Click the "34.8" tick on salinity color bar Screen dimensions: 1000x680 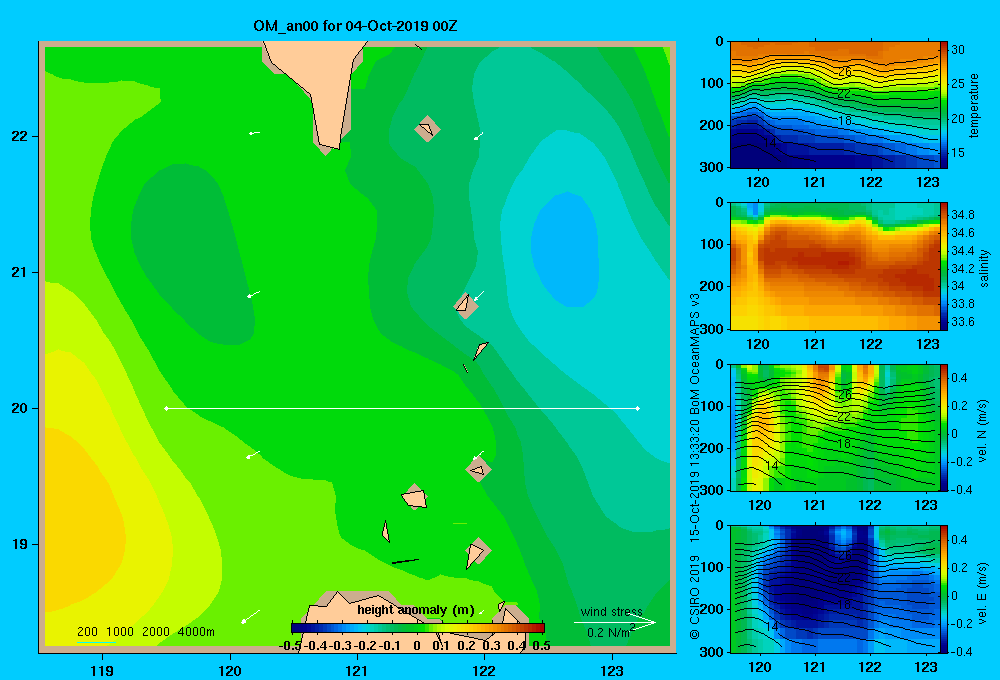pyautogui.click(x=962, y=214)
